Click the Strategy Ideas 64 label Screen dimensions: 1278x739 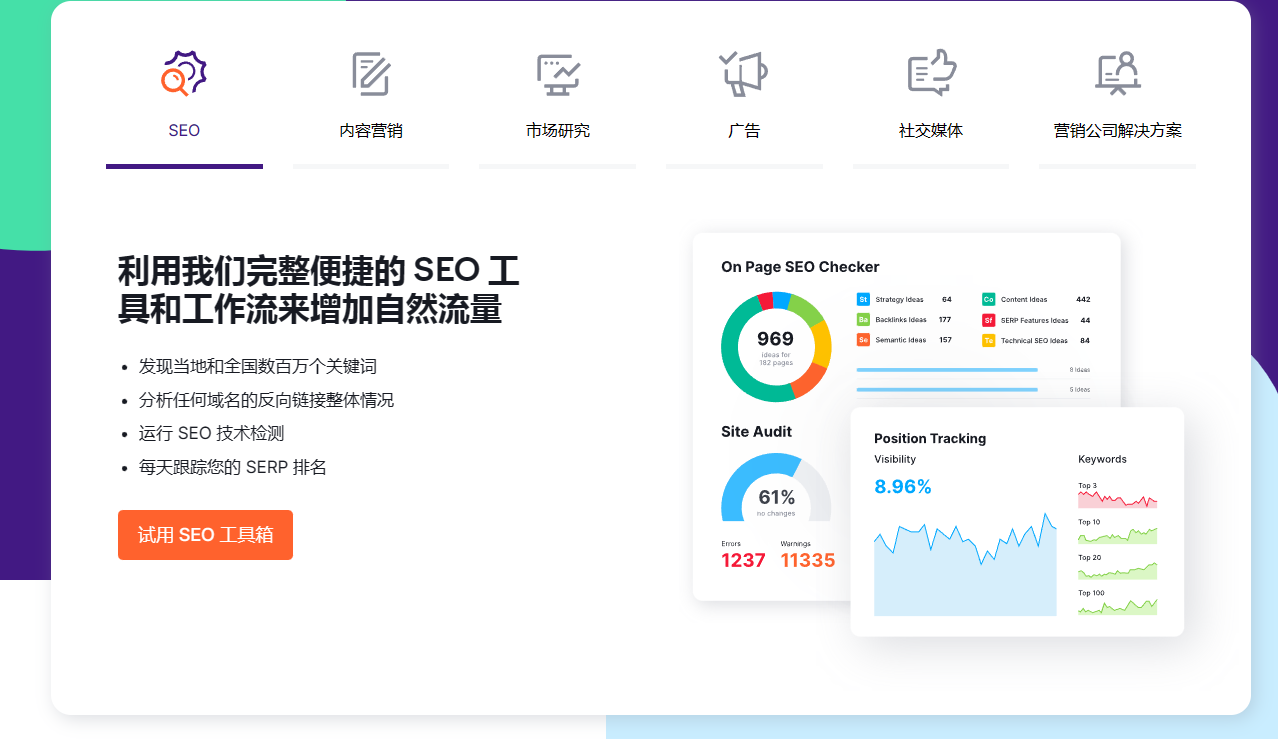[x=913, y=300]
